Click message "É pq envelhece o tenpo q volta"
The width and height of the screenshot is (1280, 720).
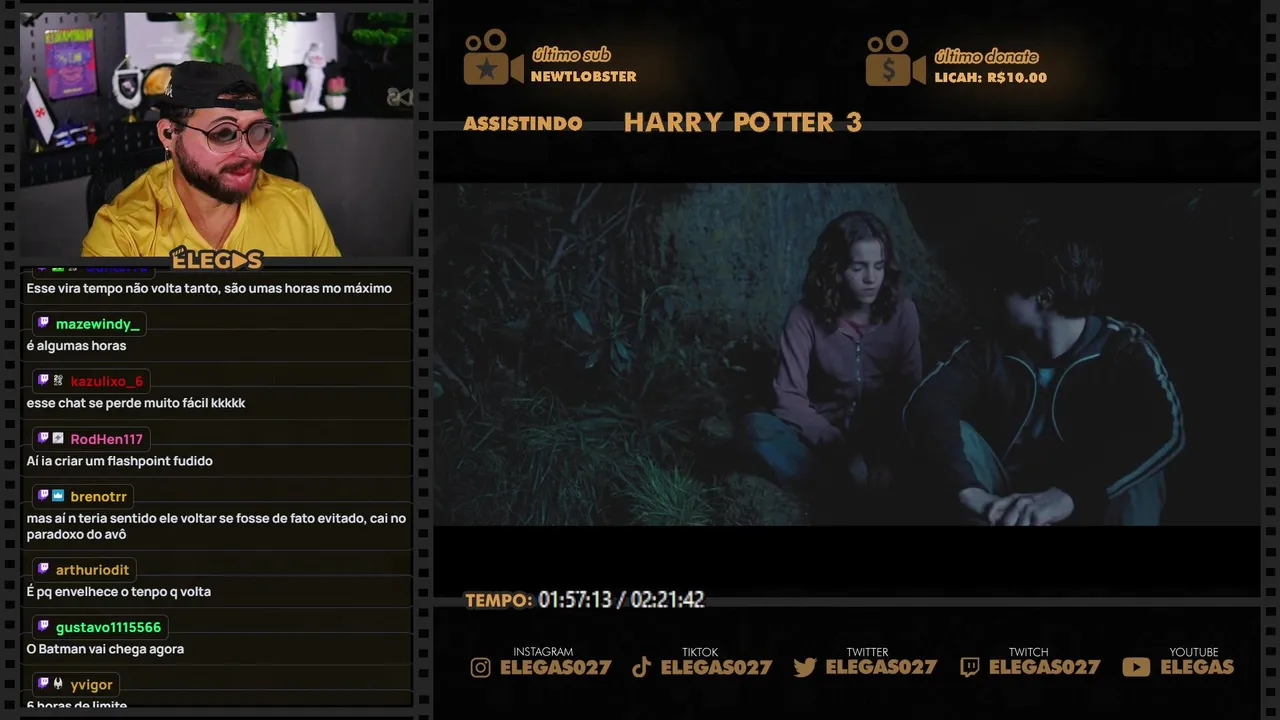pyautogui.click(x=118, y=592)
